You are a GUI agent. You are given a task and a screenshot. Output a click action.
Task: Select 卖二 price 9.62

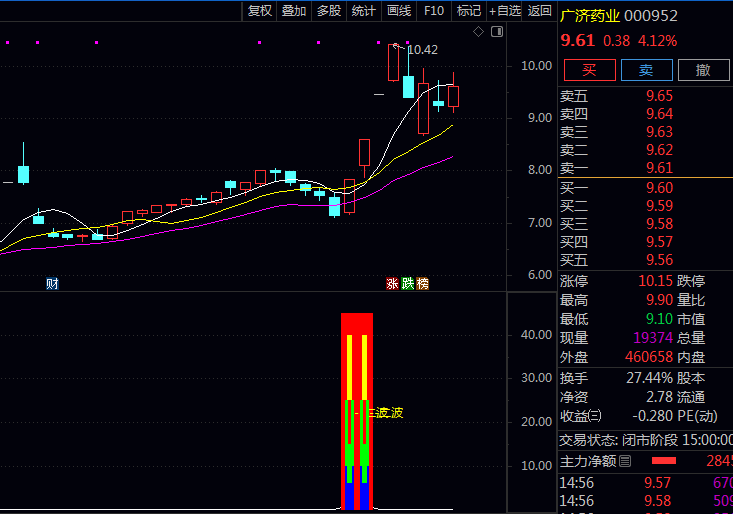(x=659, y=150)
